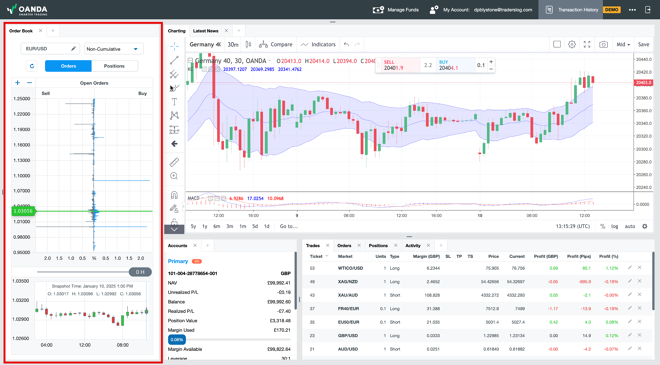Adjust the order book time slider handle
Viewport: 660px width, 365px height.
pos(140,272)
